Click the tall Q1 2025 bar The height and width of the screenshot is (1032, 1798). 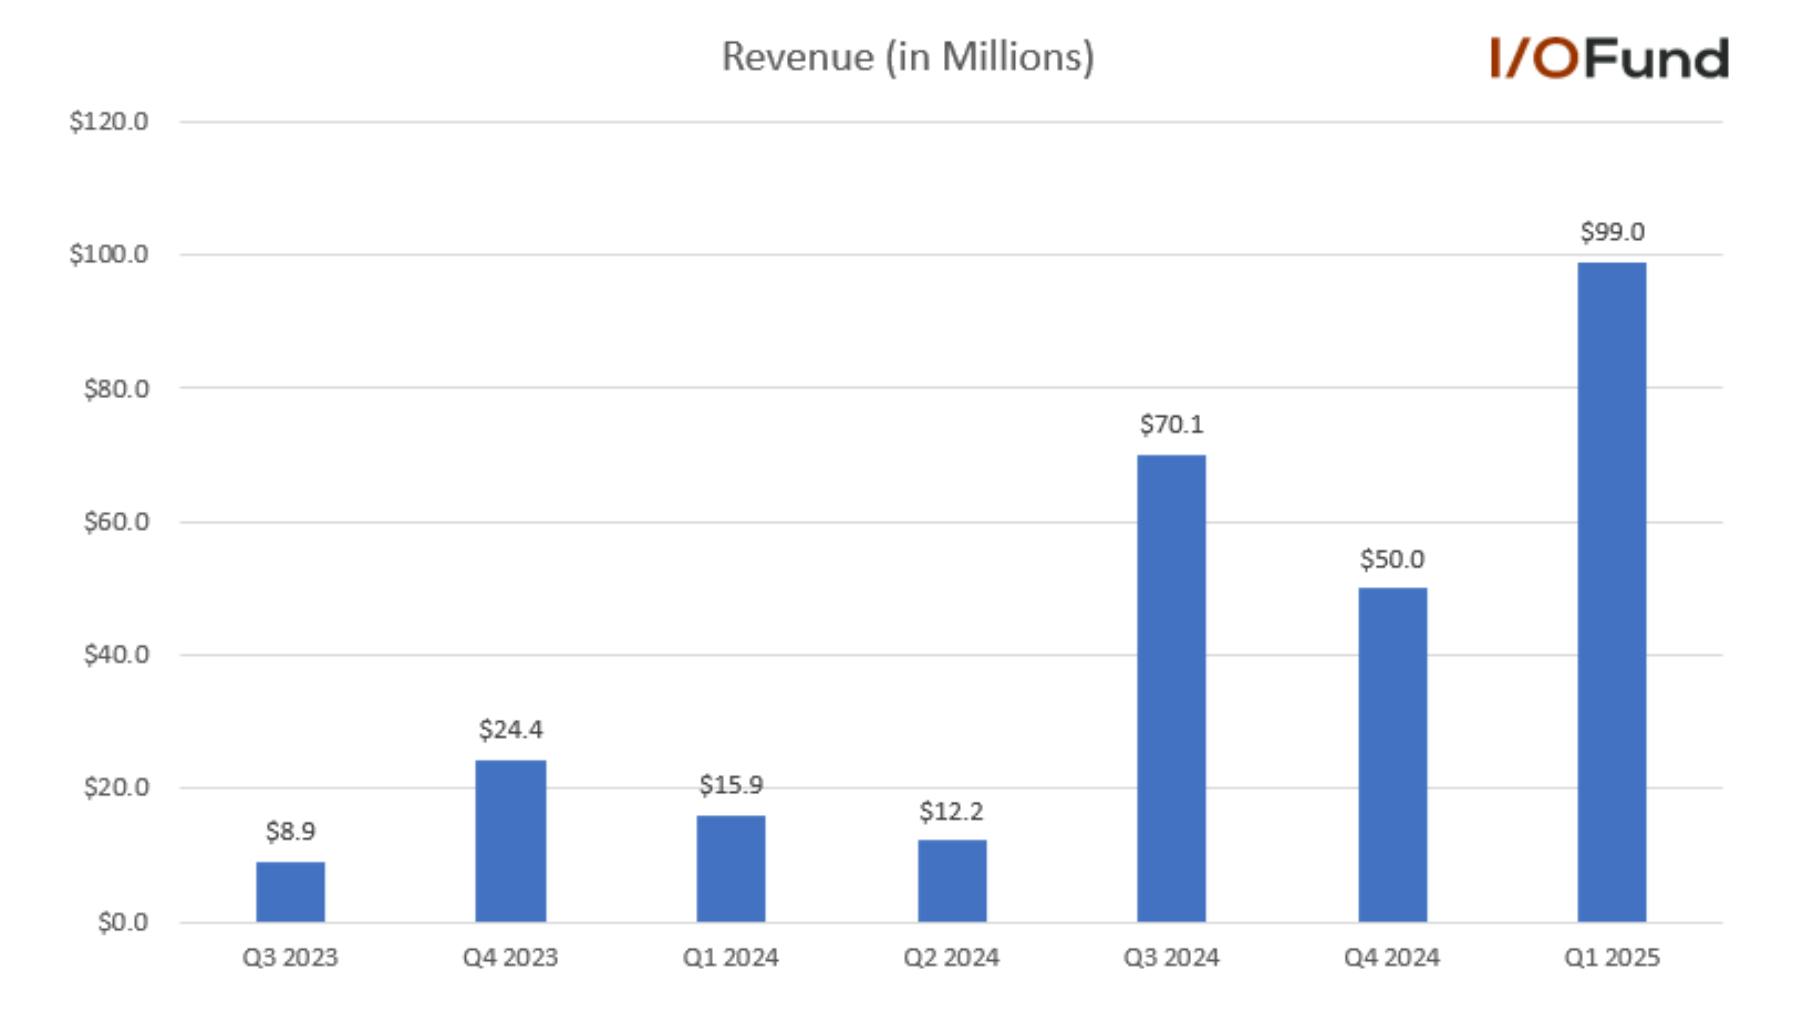(x=1612, y=592)
